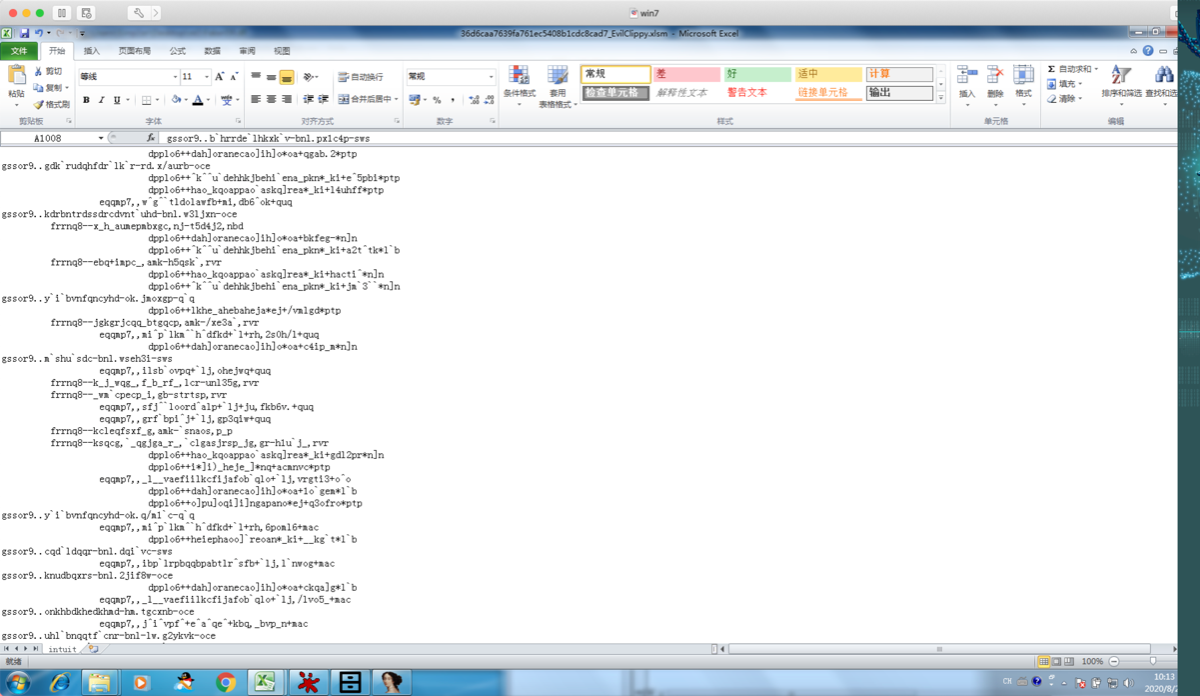
Task: Toggle Wrap Text (自动换行)
Action: click(x=362, y=77)
